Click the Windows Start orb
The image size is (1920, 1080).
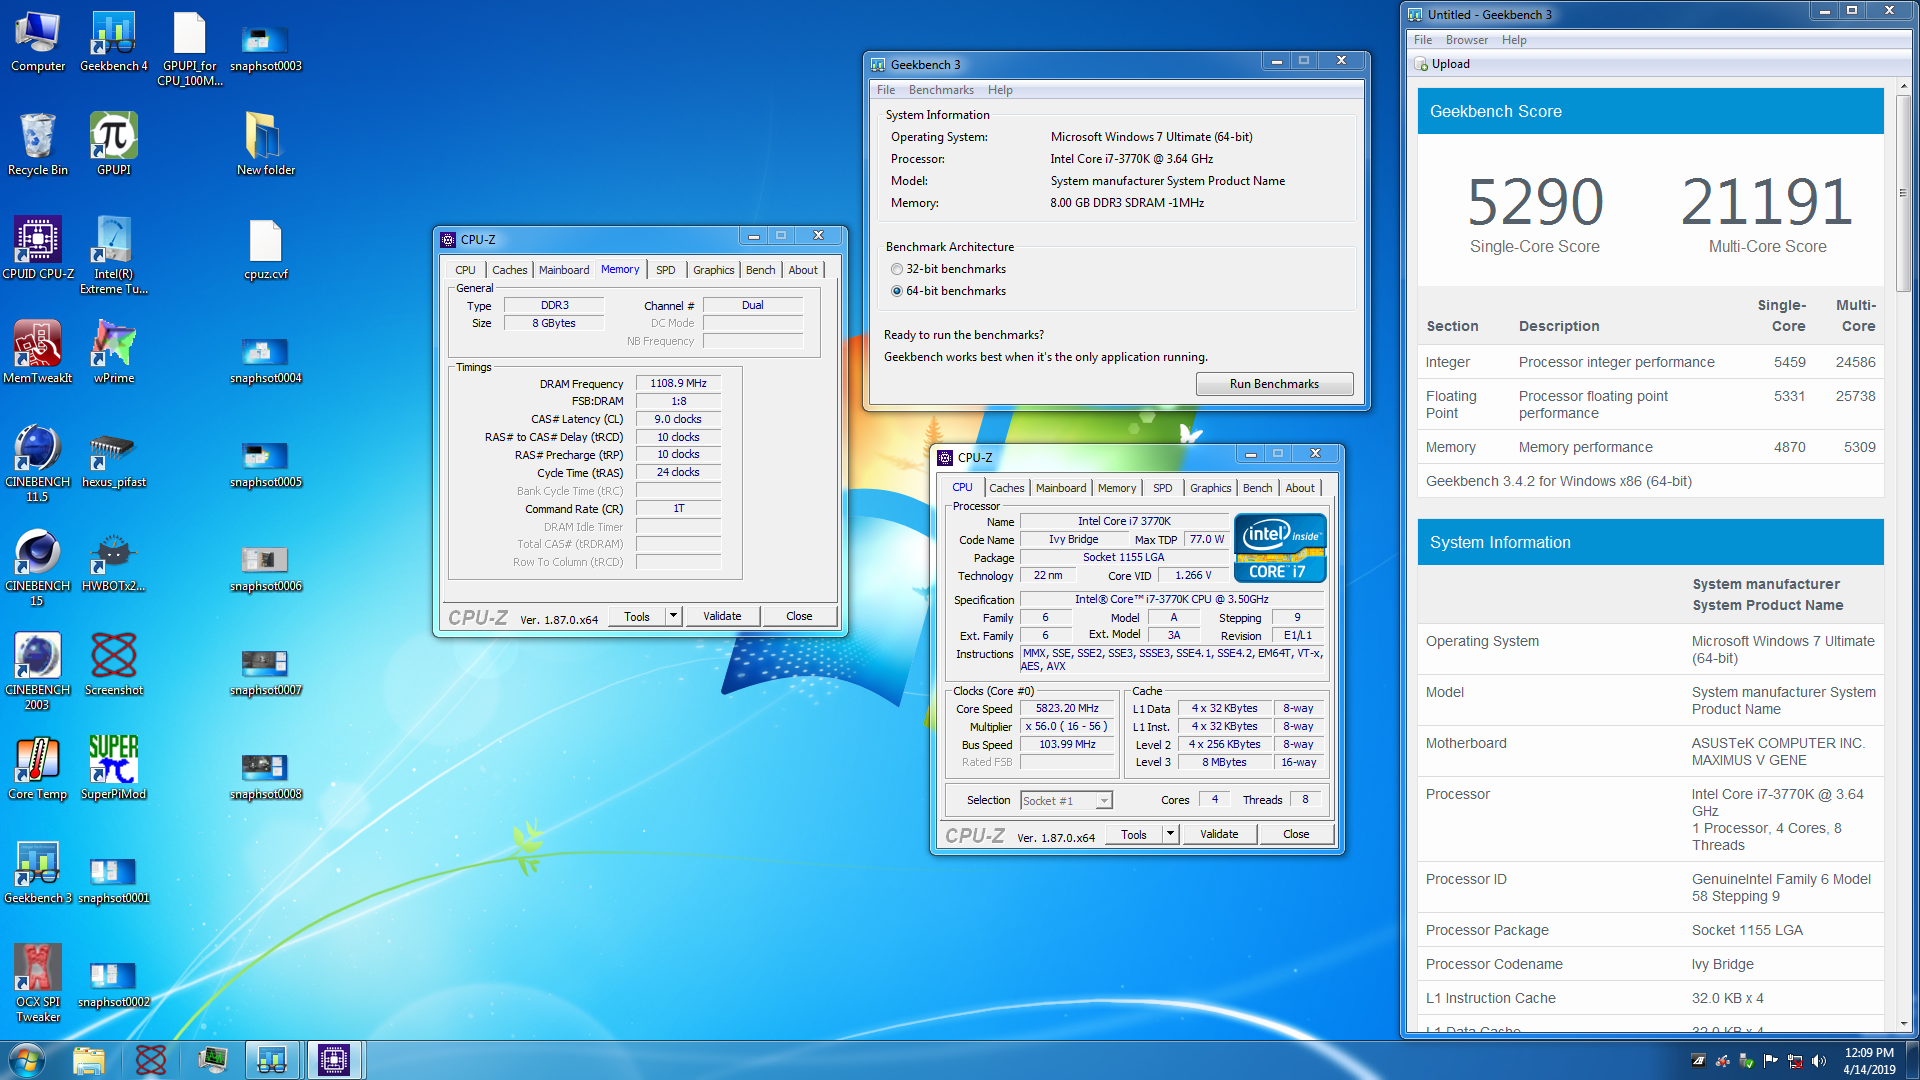point(27,1059)
